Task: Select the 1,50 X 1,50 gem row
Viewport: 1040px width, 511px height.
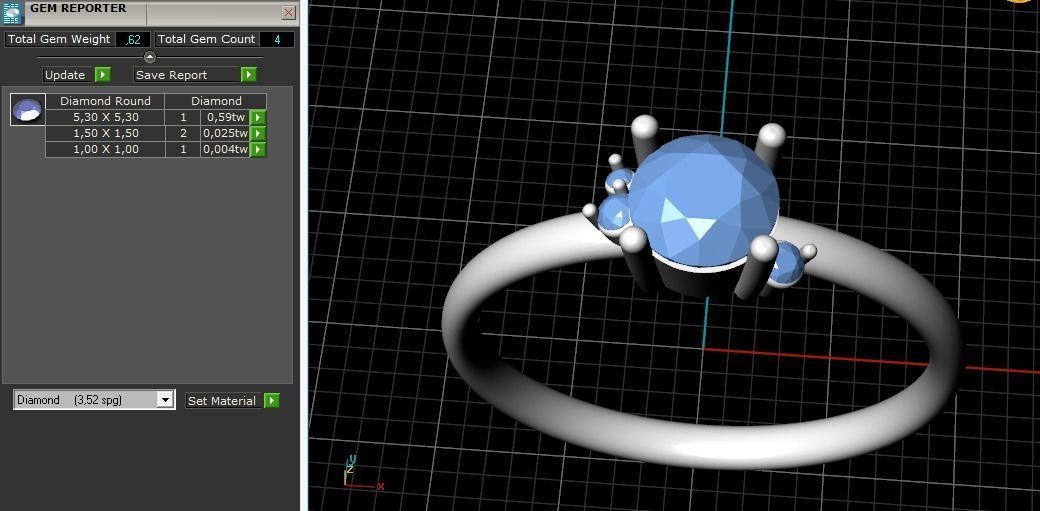Action: point(105,133)
